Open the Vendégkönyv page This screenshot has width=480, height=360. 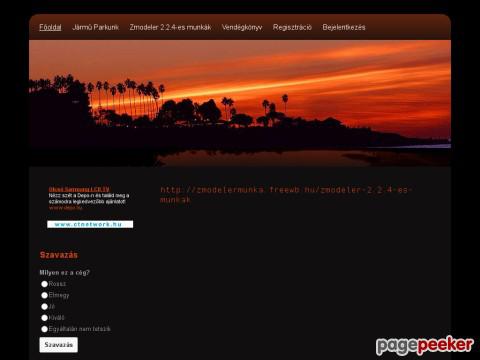(x=242, y=27)
